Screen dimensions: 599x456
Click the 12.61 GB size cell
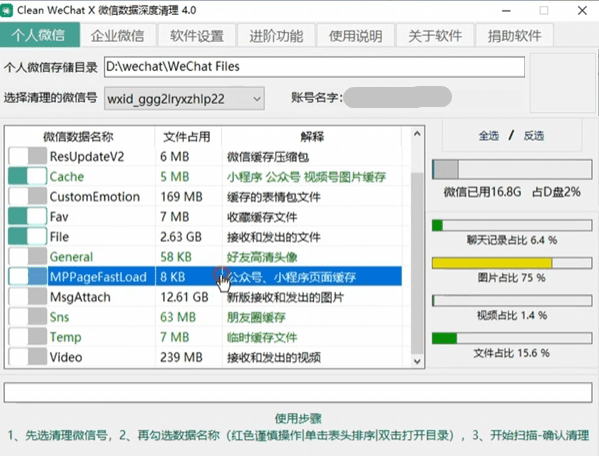pos(184,297)
